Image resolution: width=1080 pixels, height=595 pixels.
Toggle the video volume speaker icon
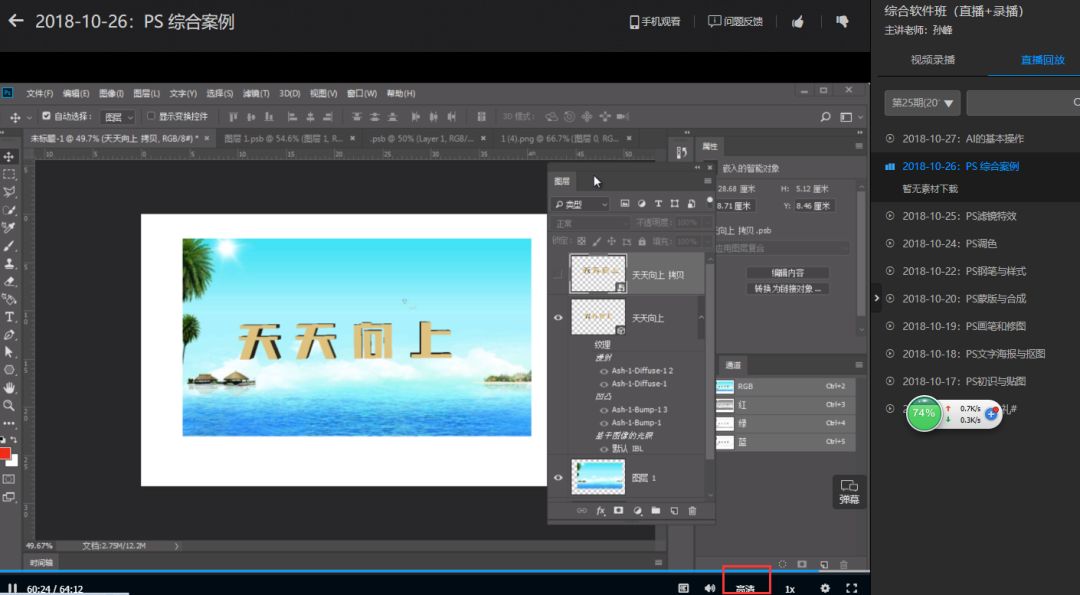pos(710,588)
